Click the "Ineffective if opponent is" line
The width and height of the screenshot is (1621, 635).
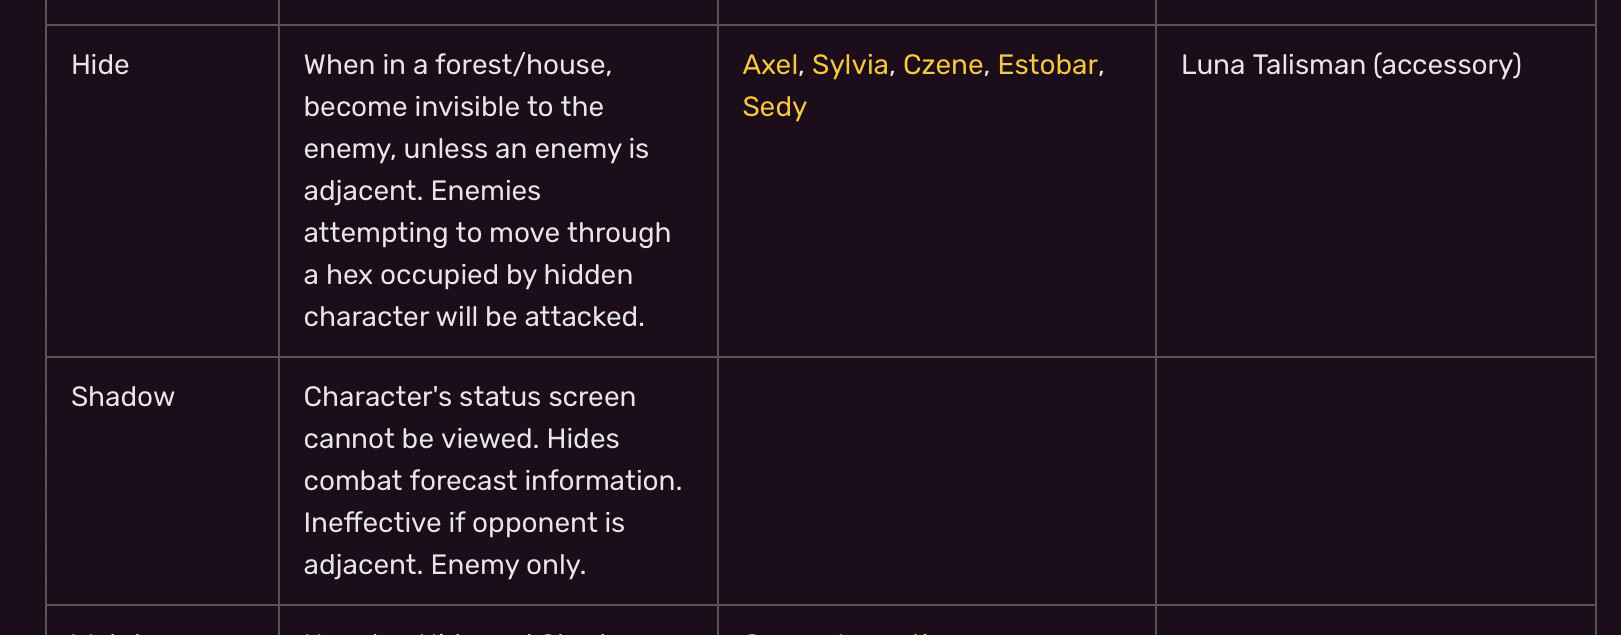click(x=464, y=523)
